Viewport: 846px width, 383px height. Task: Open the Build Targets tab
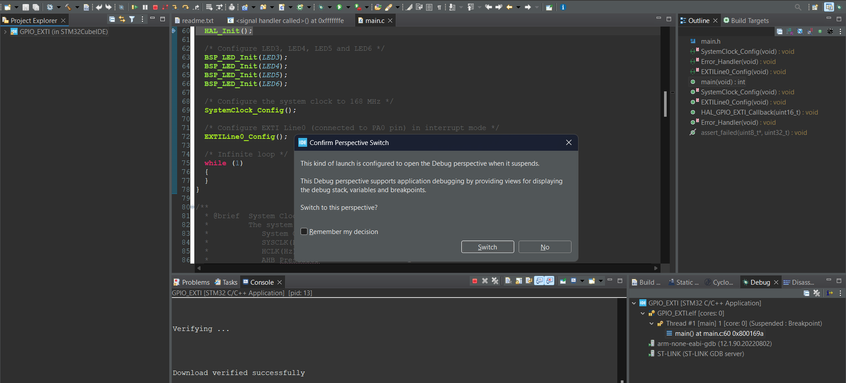click(x=746, y=20)
